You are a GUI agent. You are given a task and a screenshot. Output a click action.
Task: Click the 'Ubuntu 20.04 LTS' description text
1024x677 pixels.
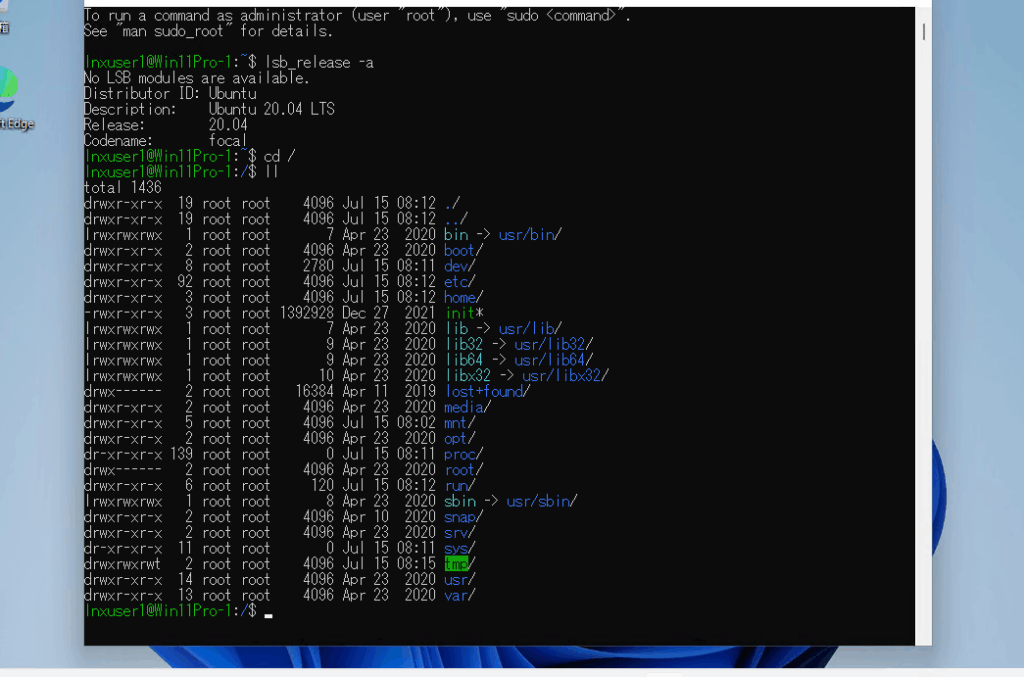pos(271,109)
